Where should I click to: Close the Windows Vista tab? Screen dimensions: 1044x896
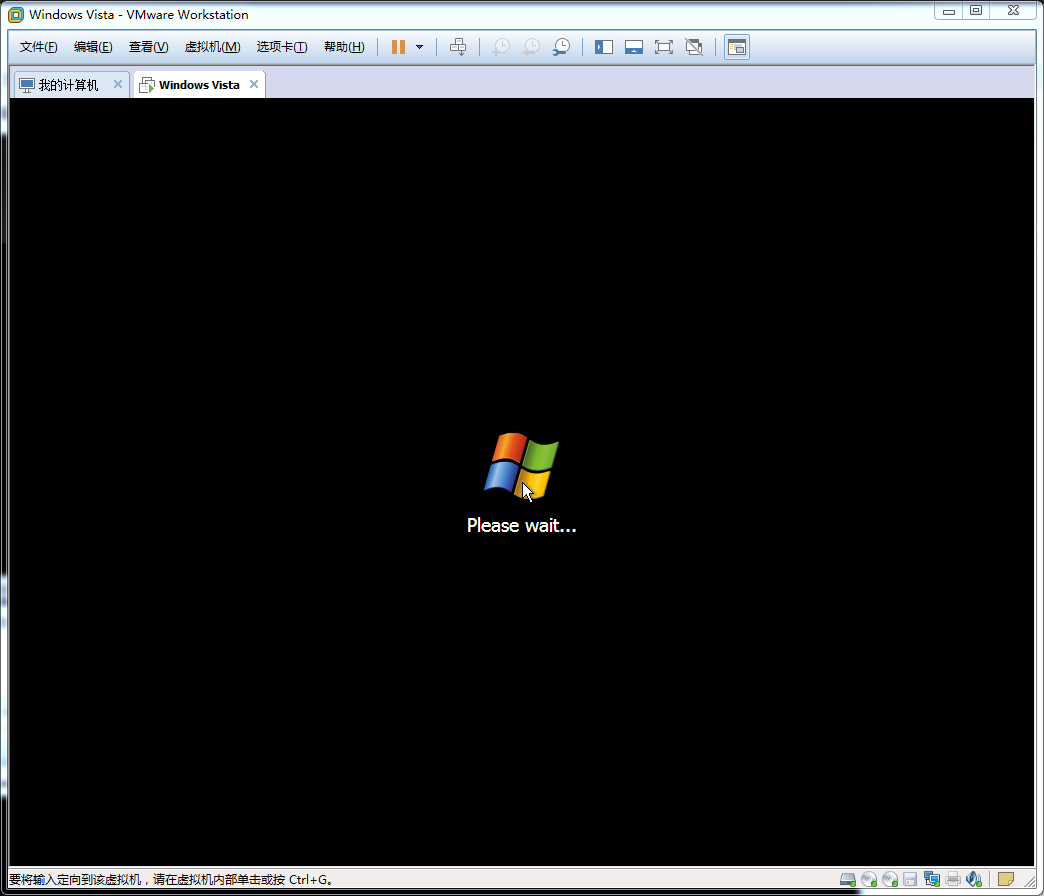(254, 84)
